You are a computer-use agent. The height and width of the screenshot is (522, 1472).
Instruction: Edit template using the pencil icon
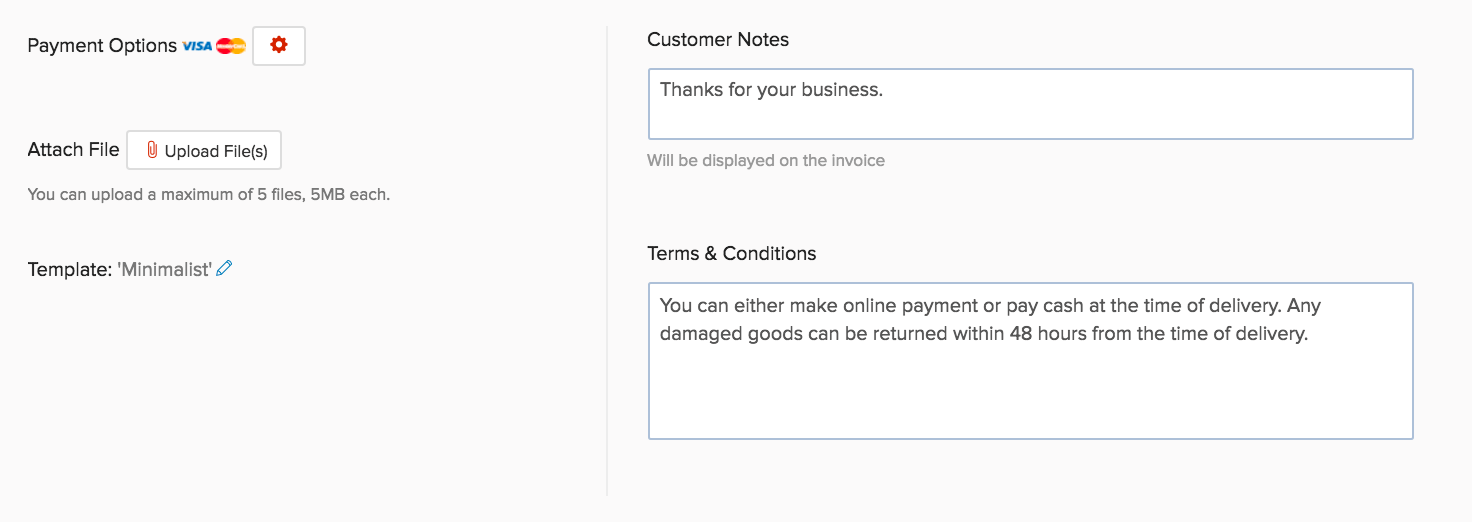[x=224, y=268]
